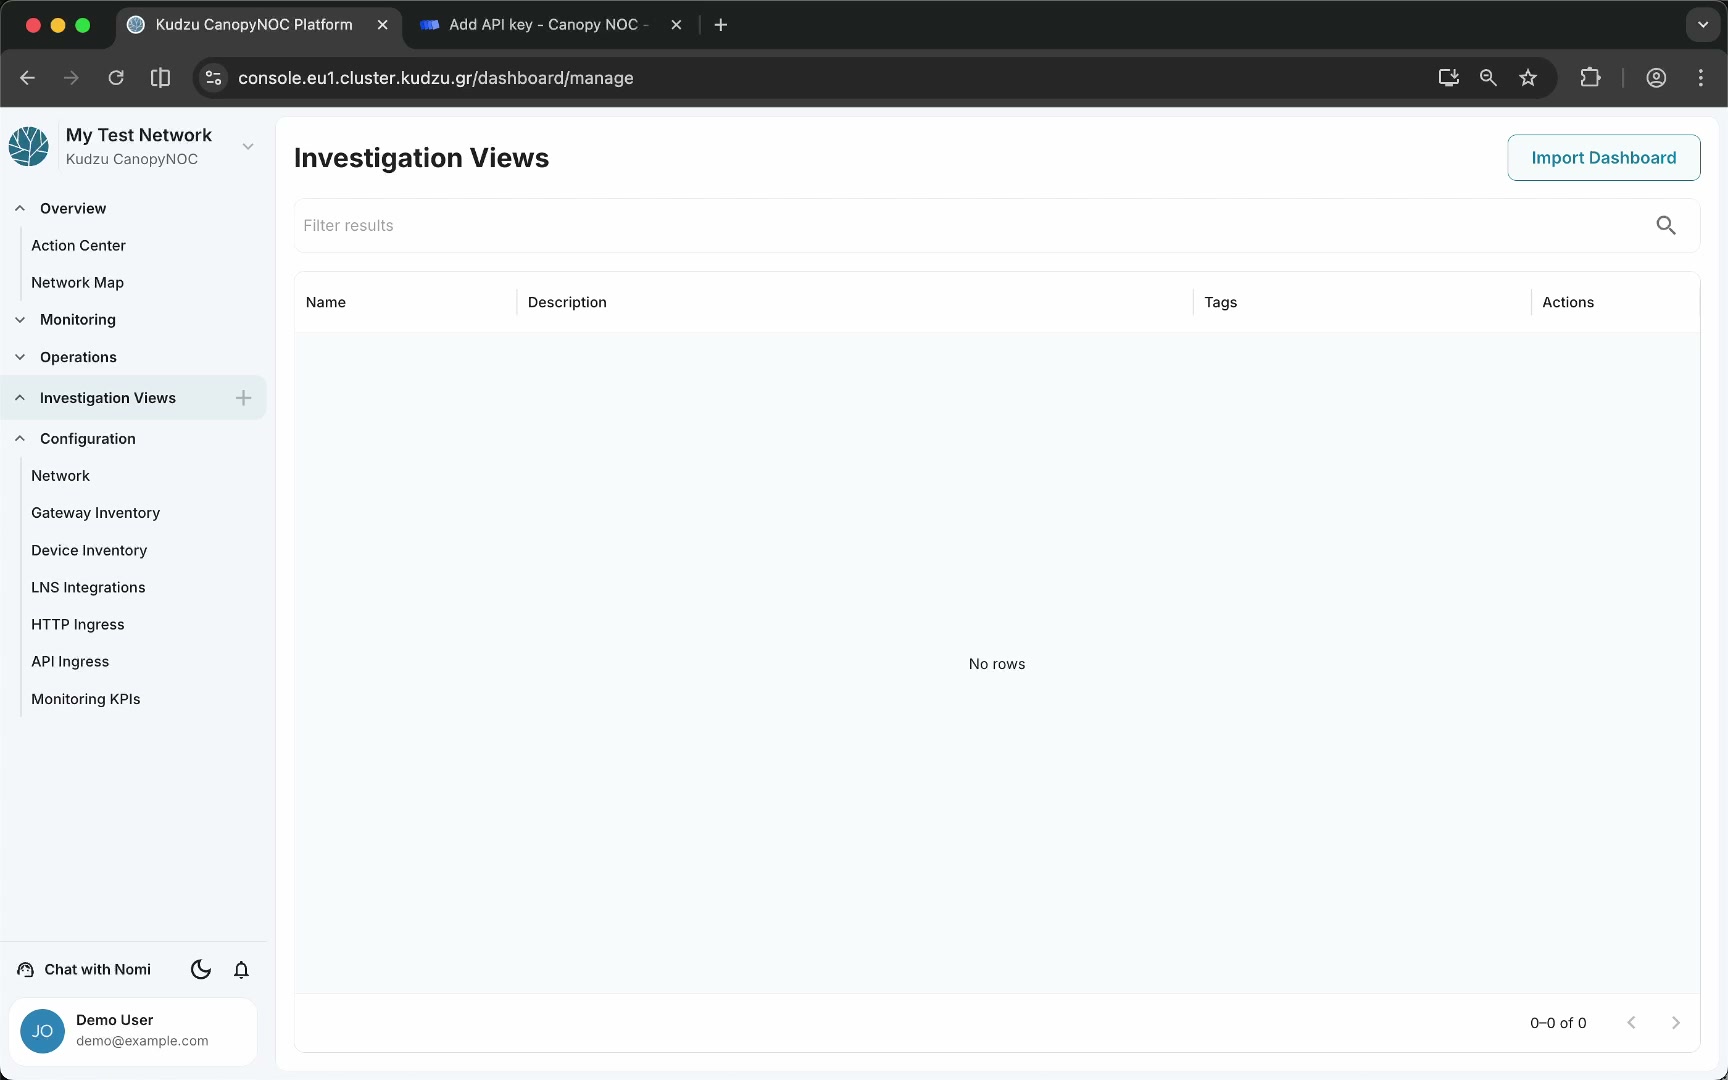This screenshot has width=1728, height=1080.
Task: Expand the Operations section
Action: (x=20, y=357)
